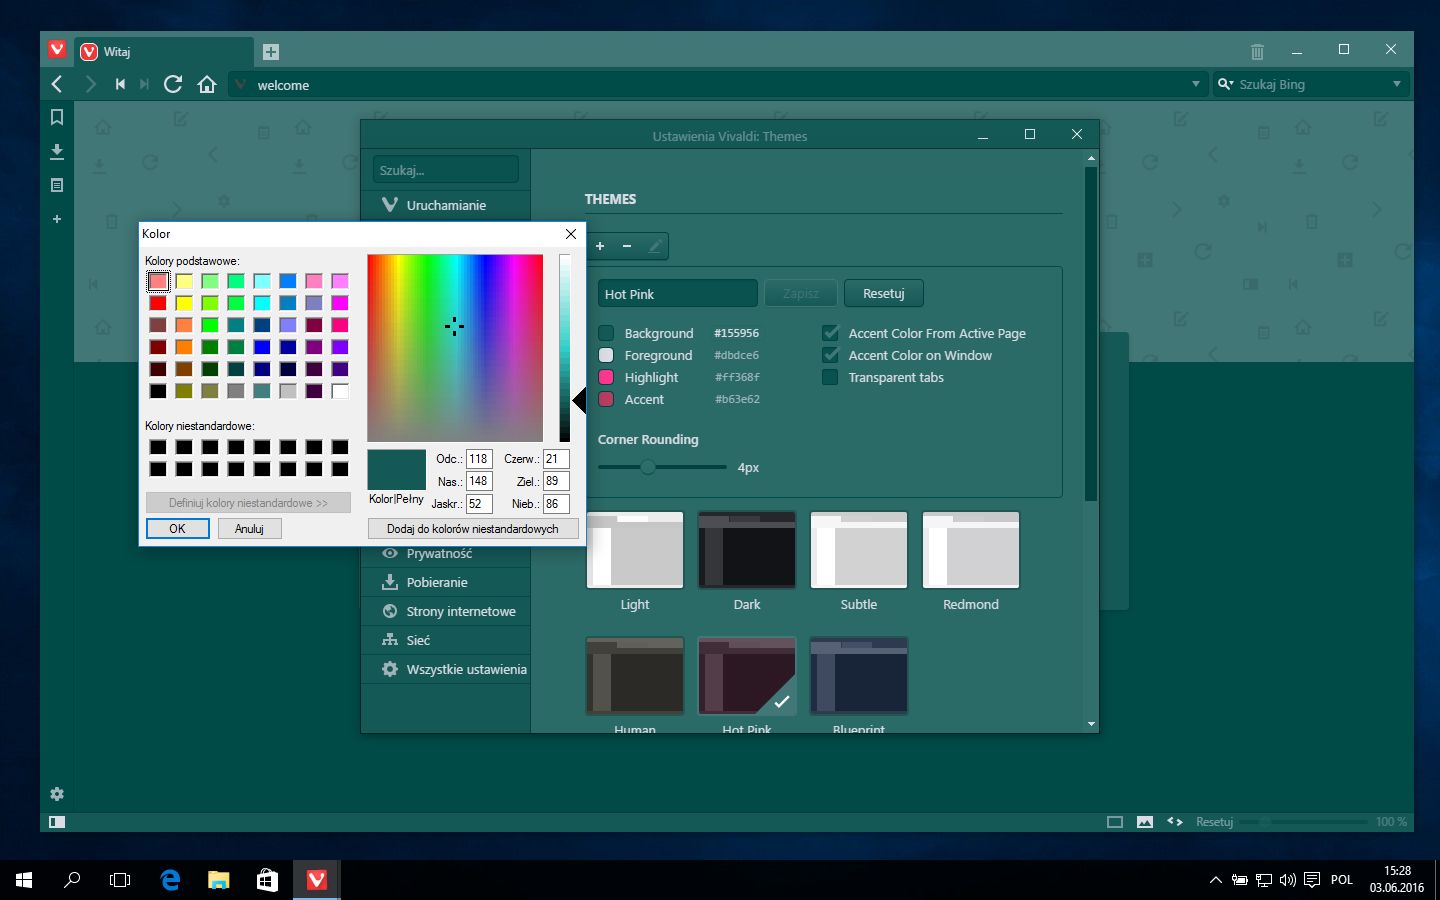Open the Bookmarks panel icon
Screen dimensions: 1440x900
pyautogui.click(x=57, y=117)
